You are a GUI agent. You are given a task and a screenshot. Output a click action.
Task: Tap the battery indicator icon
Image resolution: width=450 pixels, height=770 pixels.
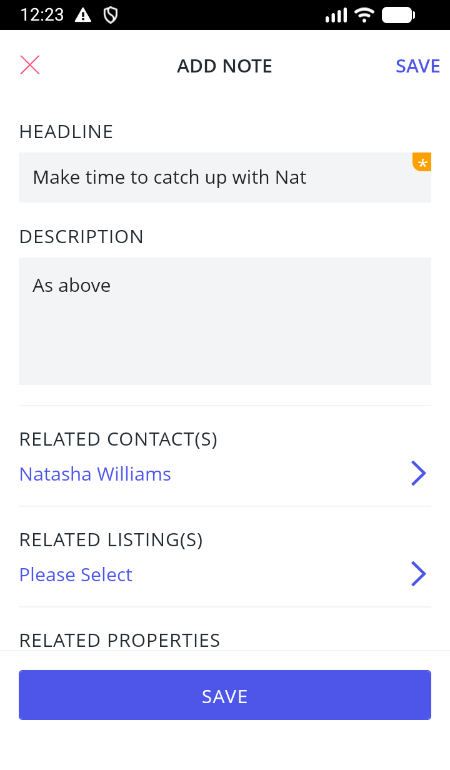pos(398,15)
